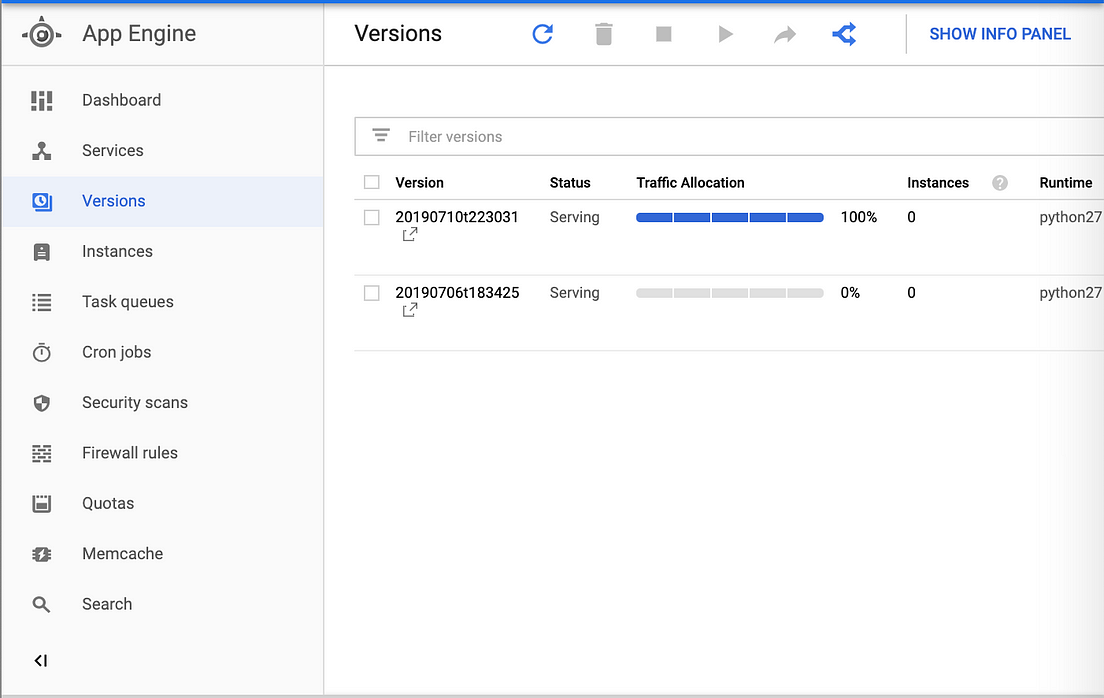The width and height of the screenshot is (1104, 698).
Task: Click Serving status of 20190706t183425
Action: tap(575, 292)
